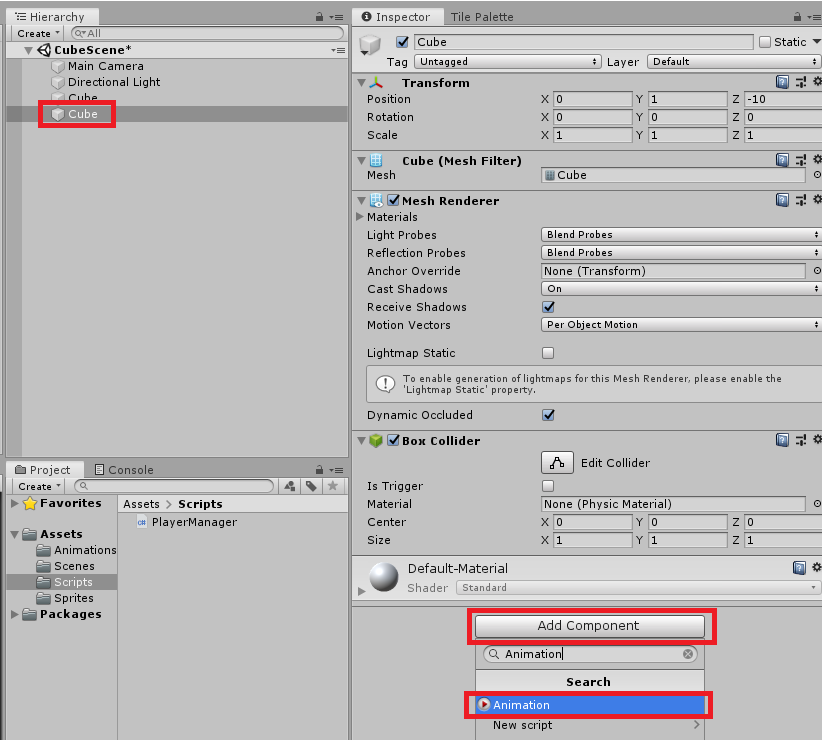Open Hierarchy Create menu button
The image size is (825, 740).
38,33
